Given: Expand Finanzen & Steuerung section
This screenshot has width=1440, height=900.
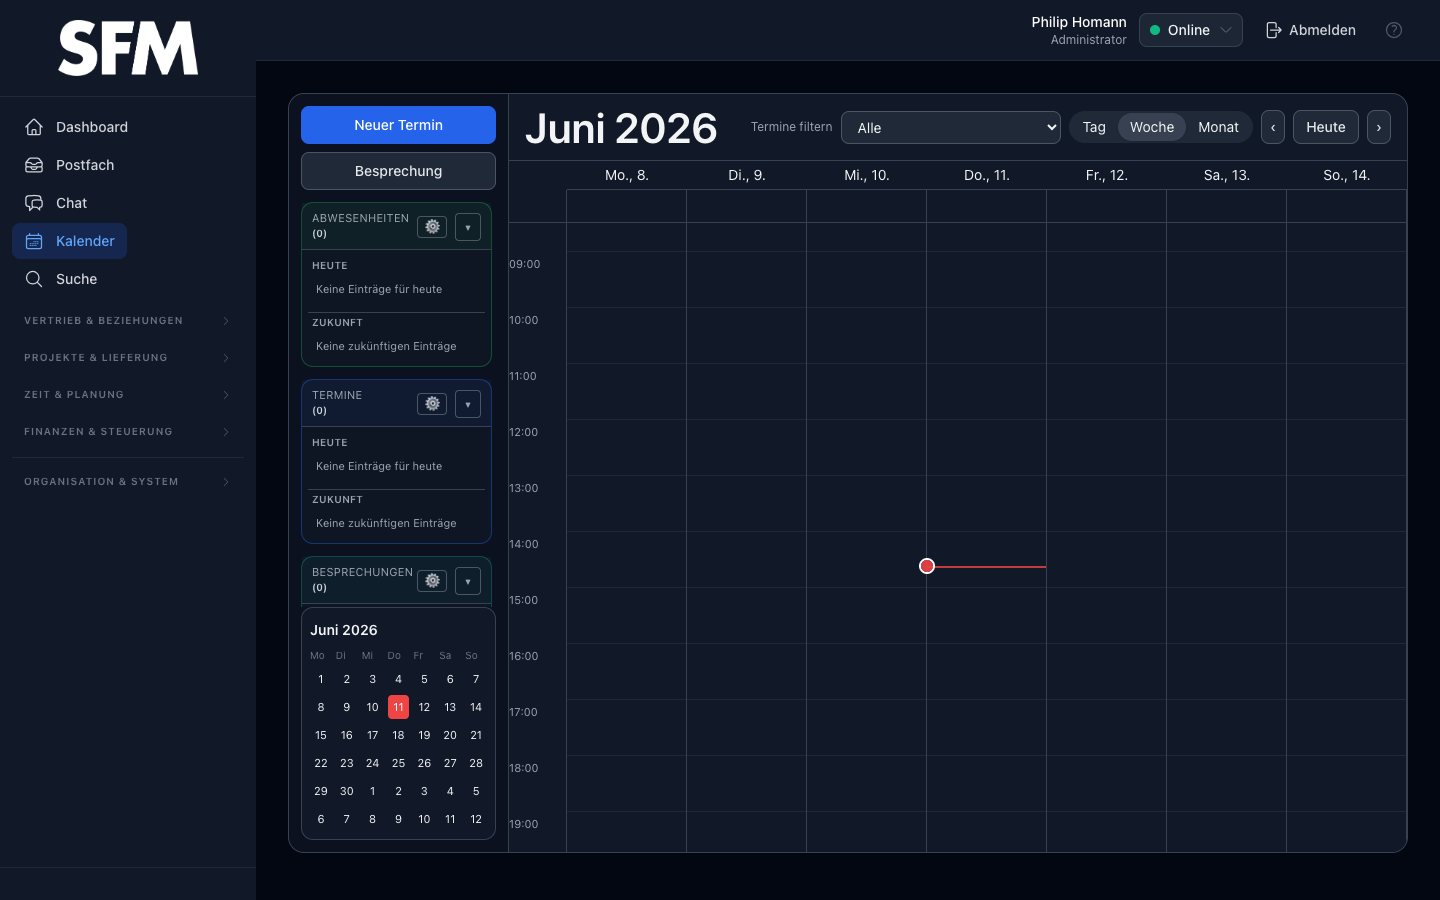Looking at the screenshot, I should point(128,432).
